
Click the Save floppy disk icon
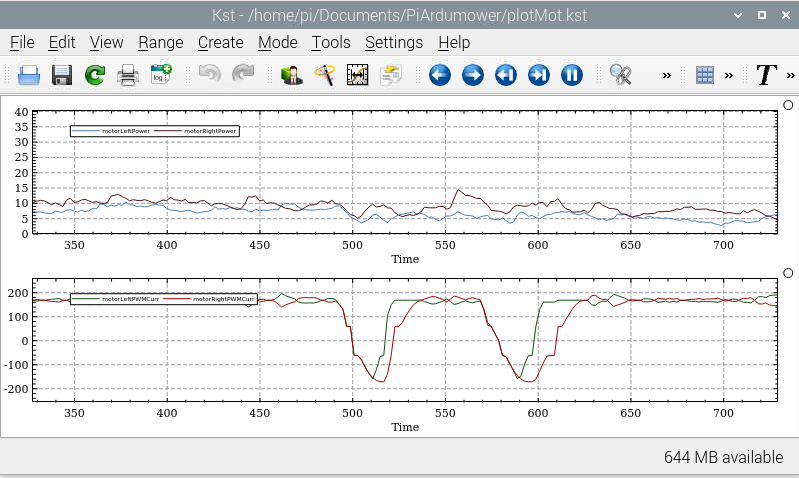point(62,75)
